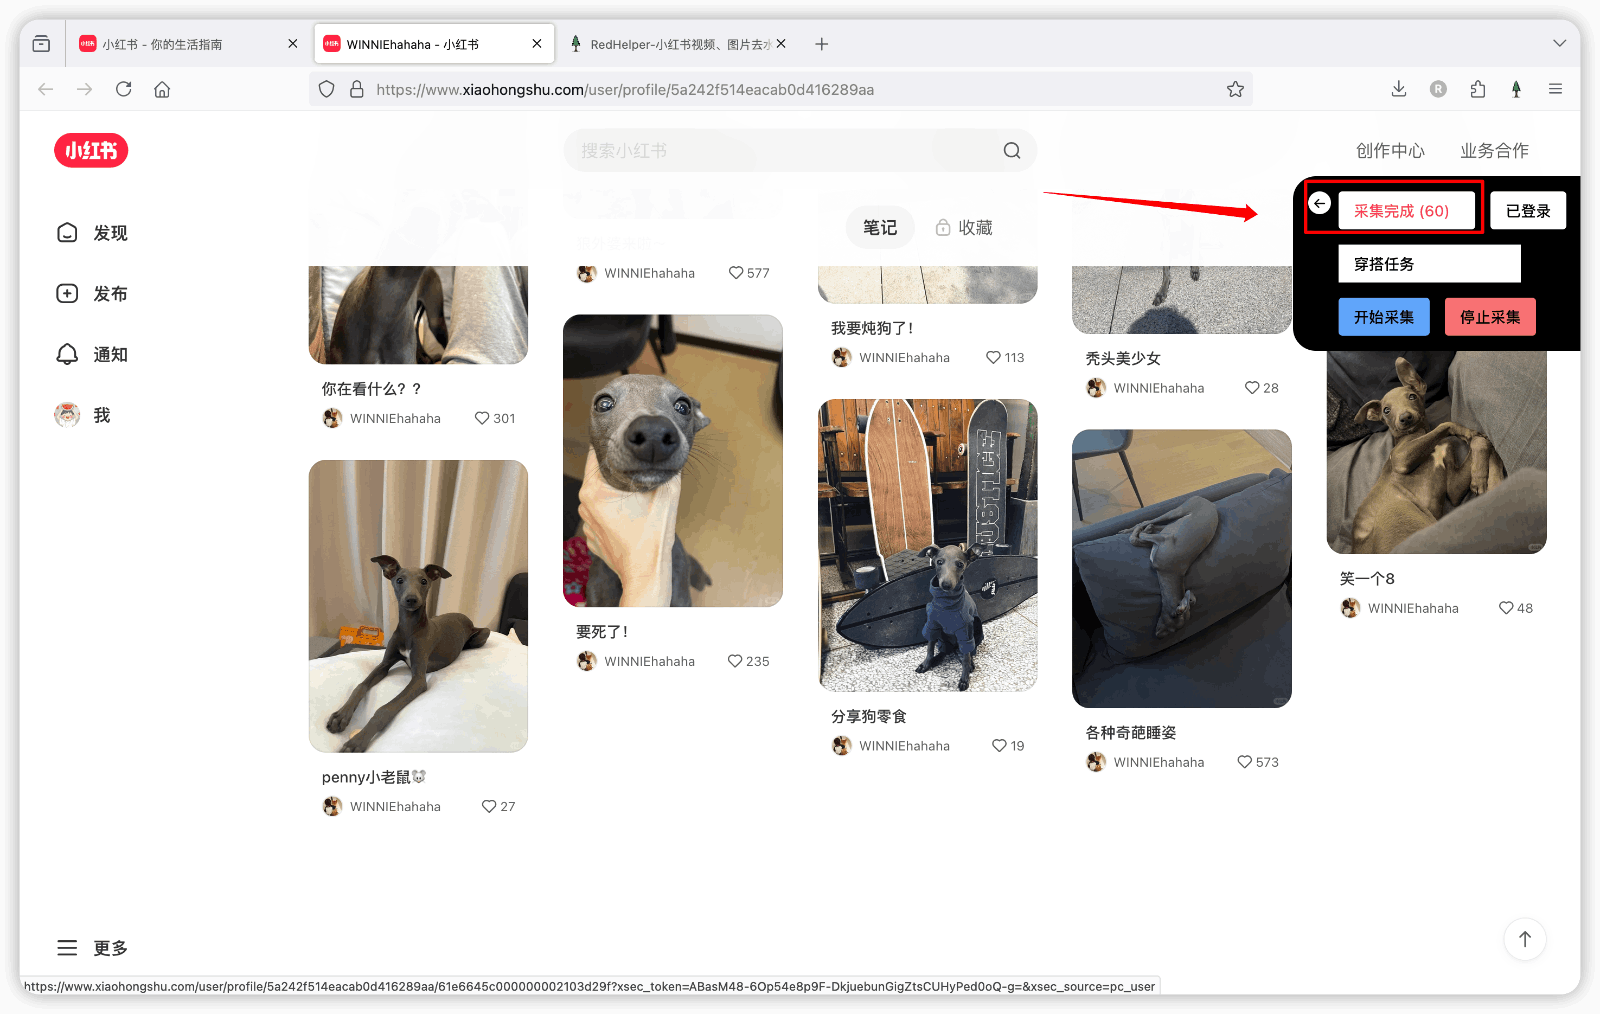Click the 已登录 button
The width and height of the screenshot is (1600, 1014).
pos(1528,211)
